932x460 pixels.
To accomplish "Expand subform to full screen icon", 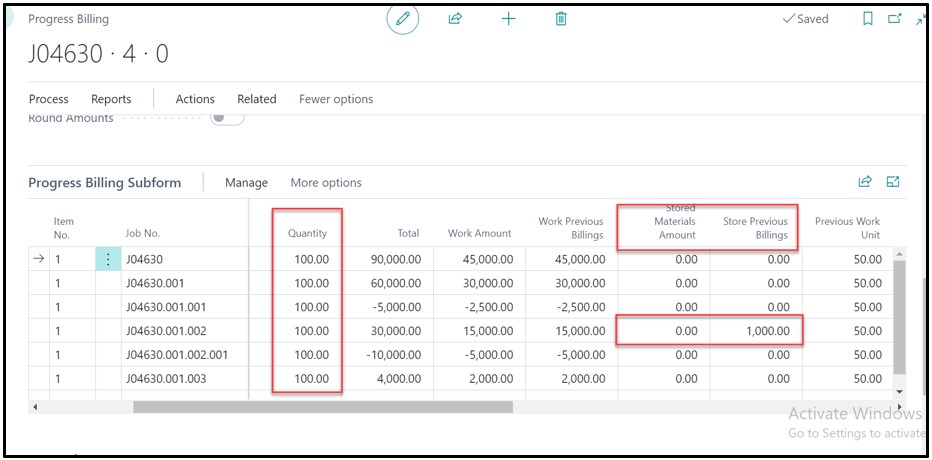I will coord(893,182).
